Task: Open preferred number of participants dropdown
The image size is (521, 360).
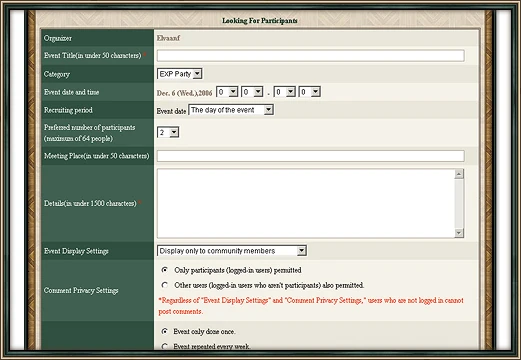Action: (x=168, y=132)
